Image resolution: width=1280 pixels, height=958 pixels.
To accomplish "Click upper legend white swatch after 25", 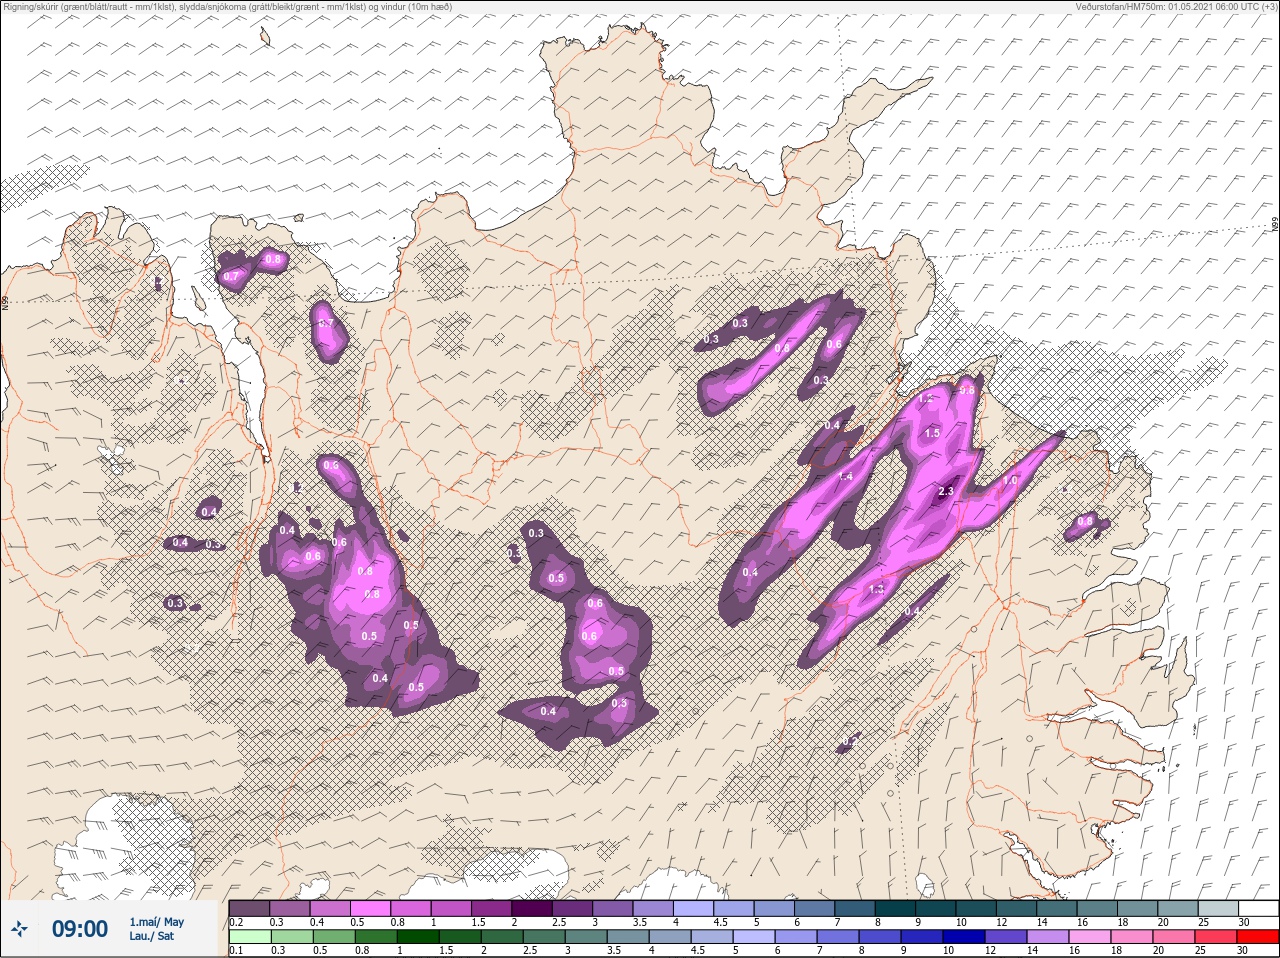I will tap(1259, 907).
